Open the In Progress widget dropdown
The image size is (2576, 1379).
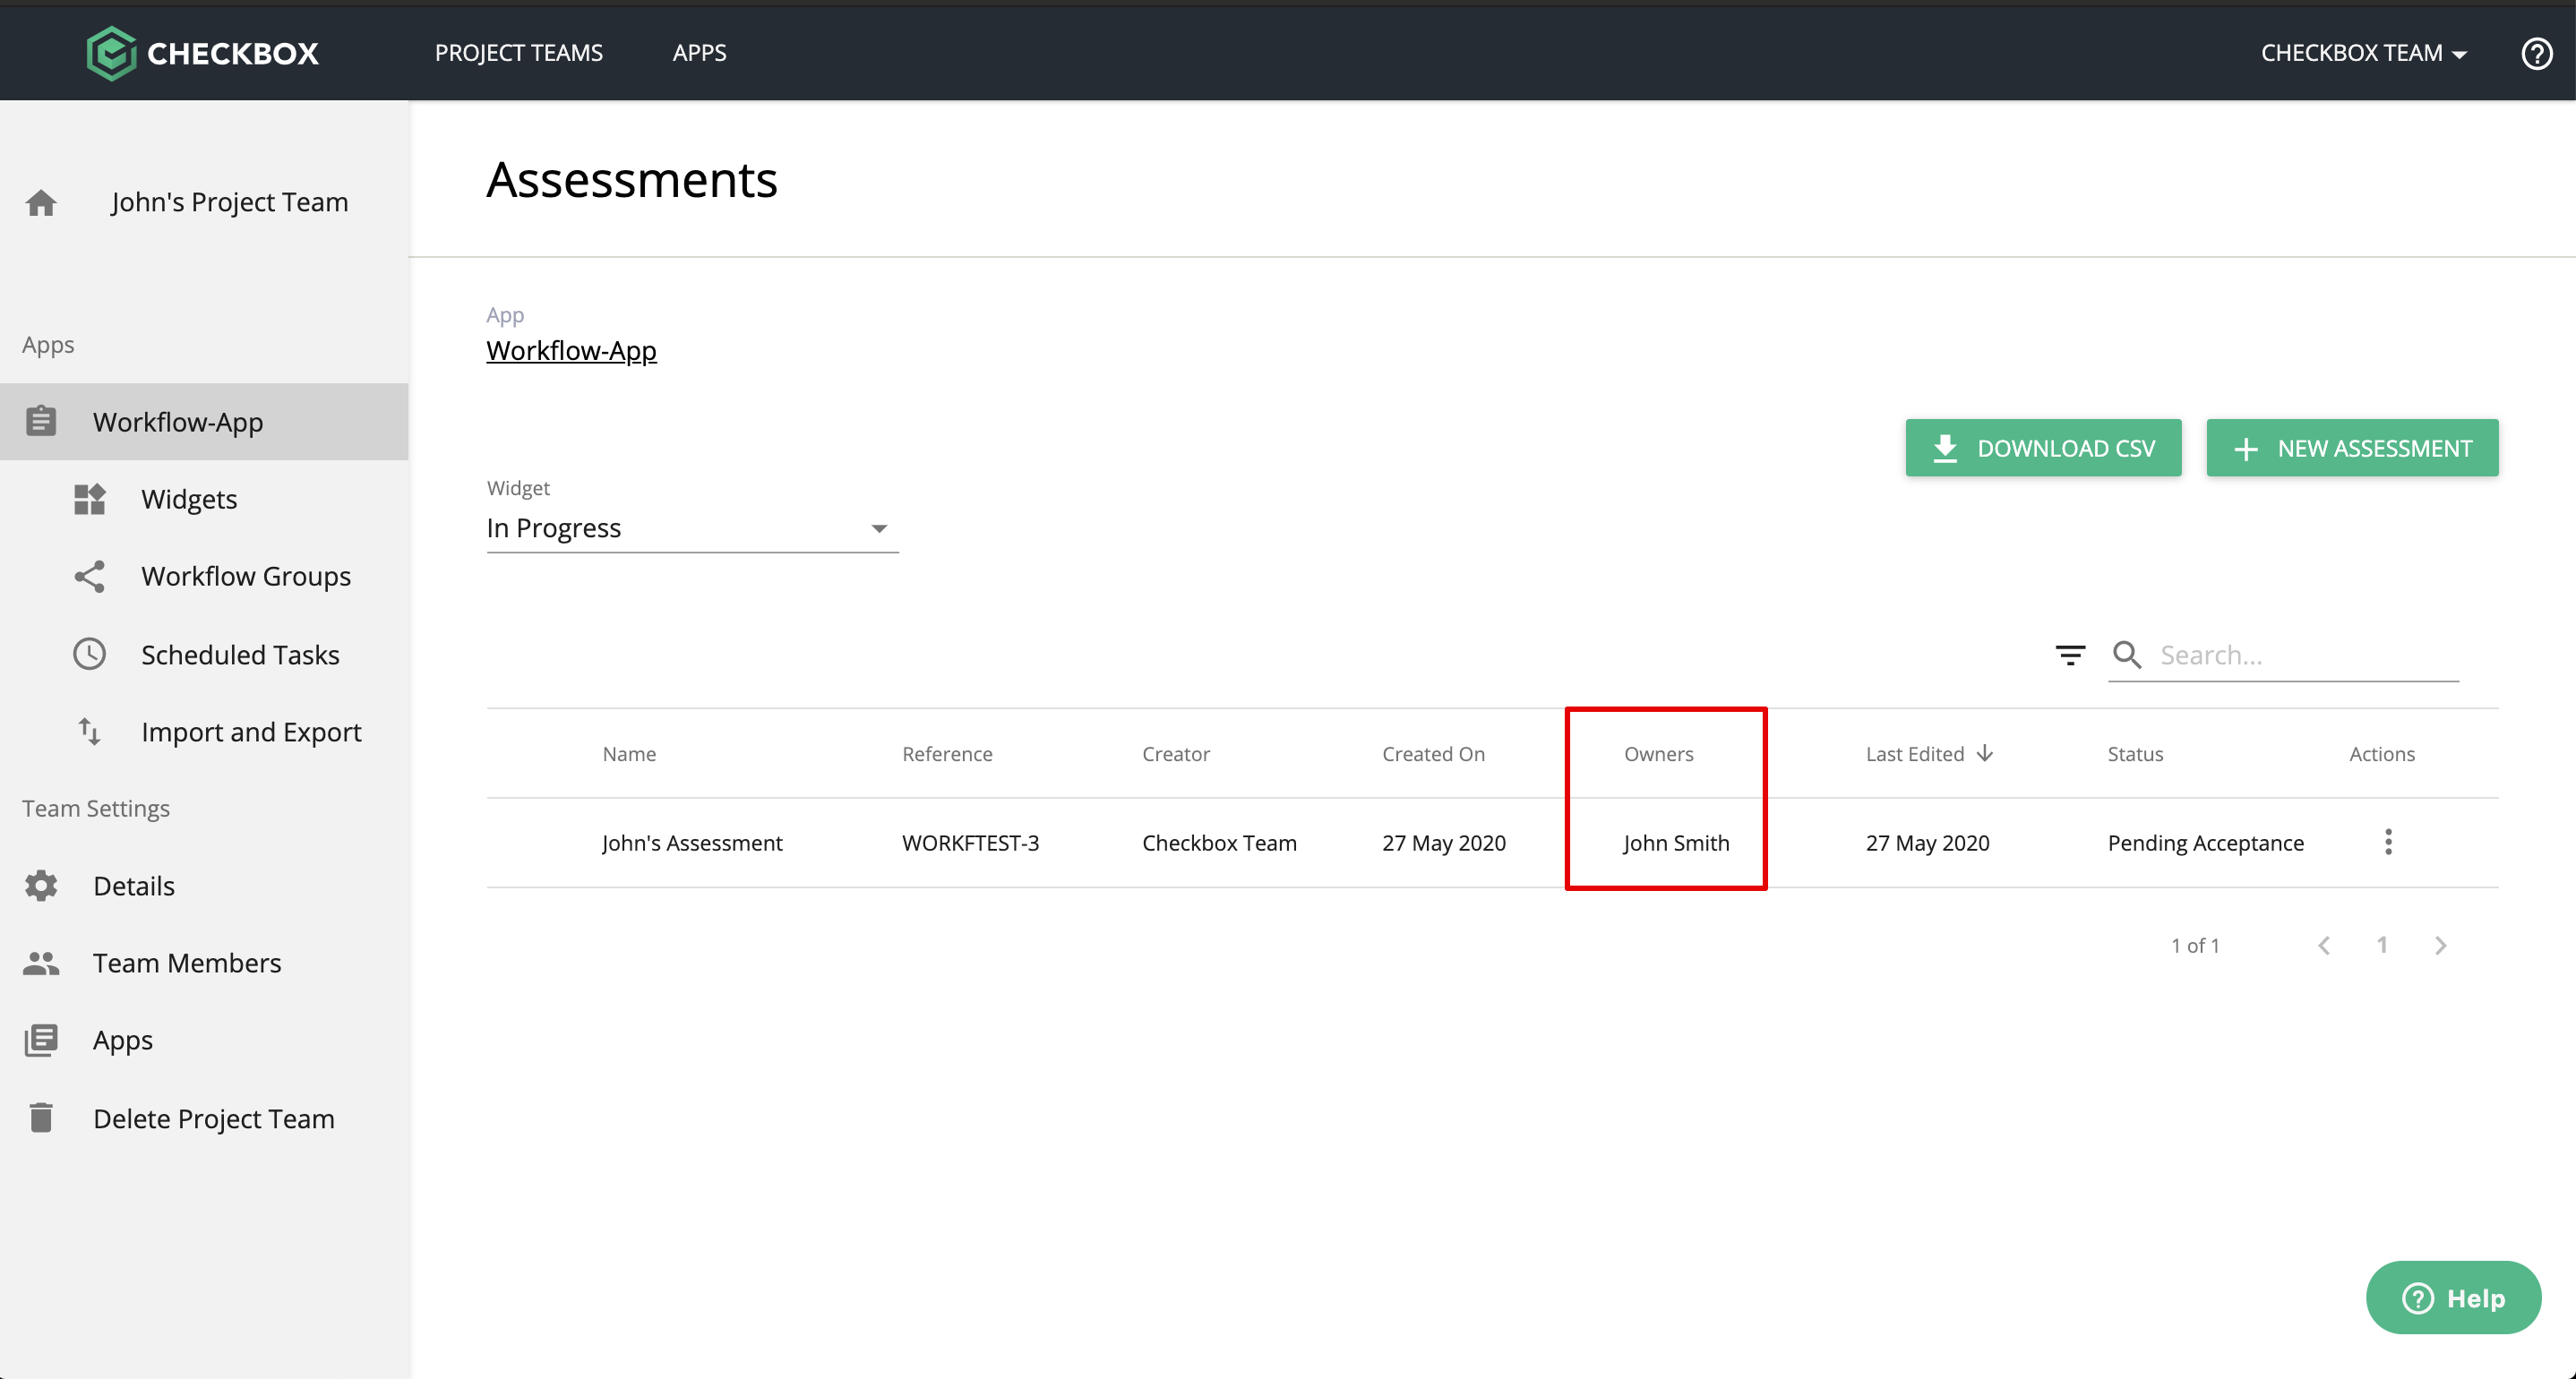[692, 528]
